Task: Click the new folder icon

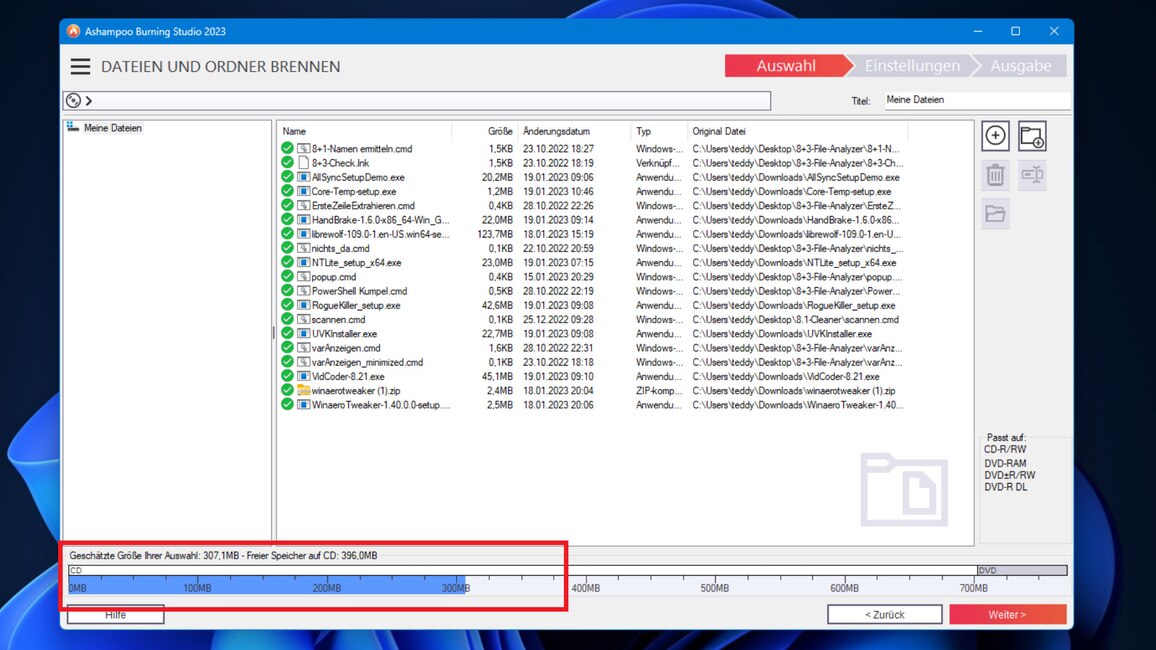Action: (x=1032, y=136)
